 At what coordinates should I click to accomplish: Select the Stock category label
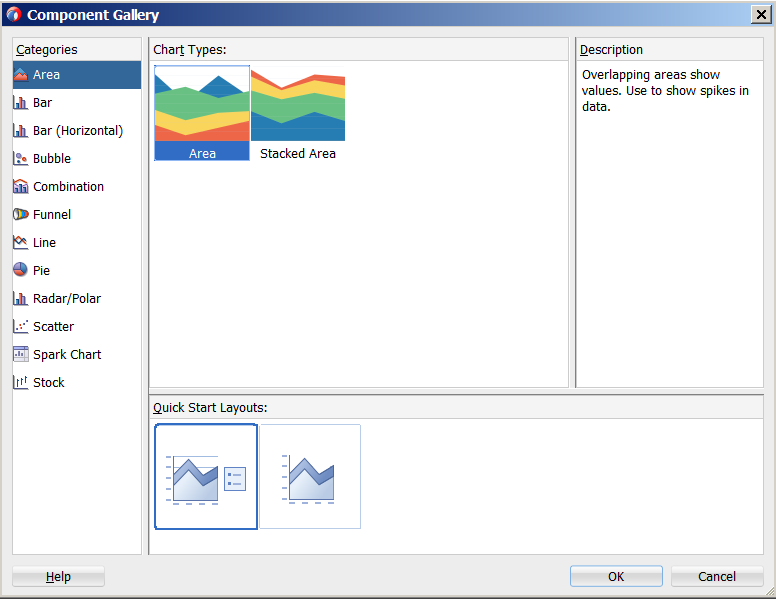point(48,382)
